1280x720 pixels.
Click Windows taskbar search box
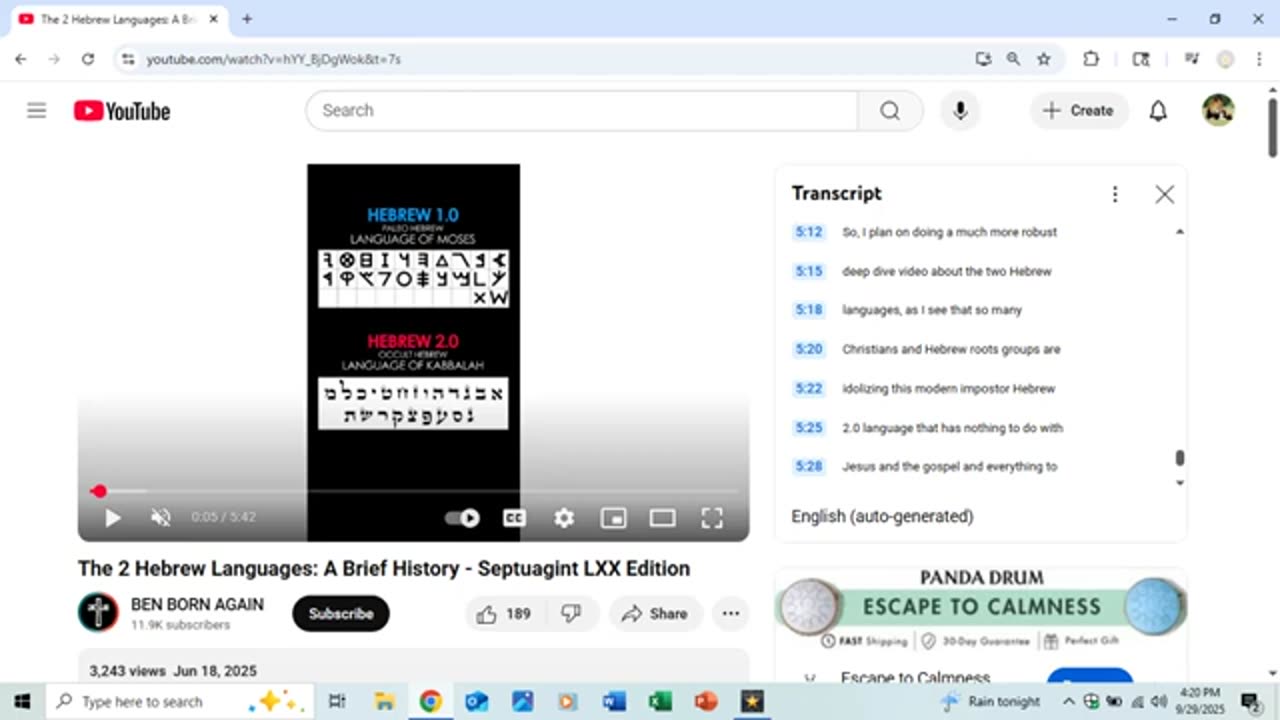(180, 701)
